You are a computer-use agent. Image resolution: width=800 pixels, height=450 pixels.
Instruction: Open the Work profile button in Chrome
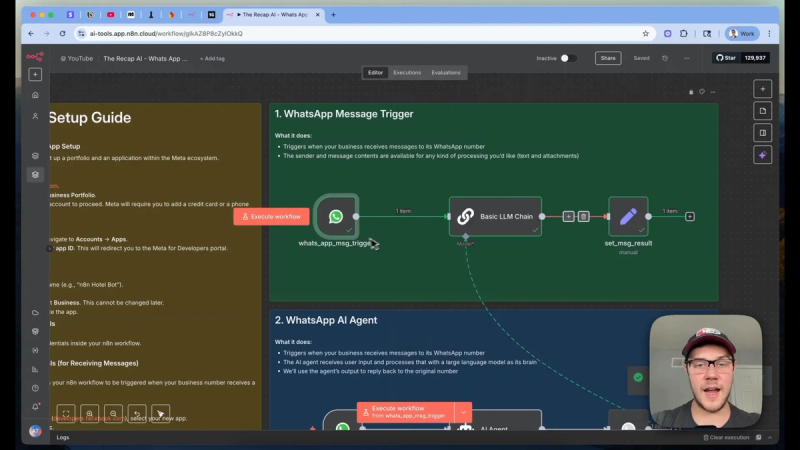[x=742, y=34]
